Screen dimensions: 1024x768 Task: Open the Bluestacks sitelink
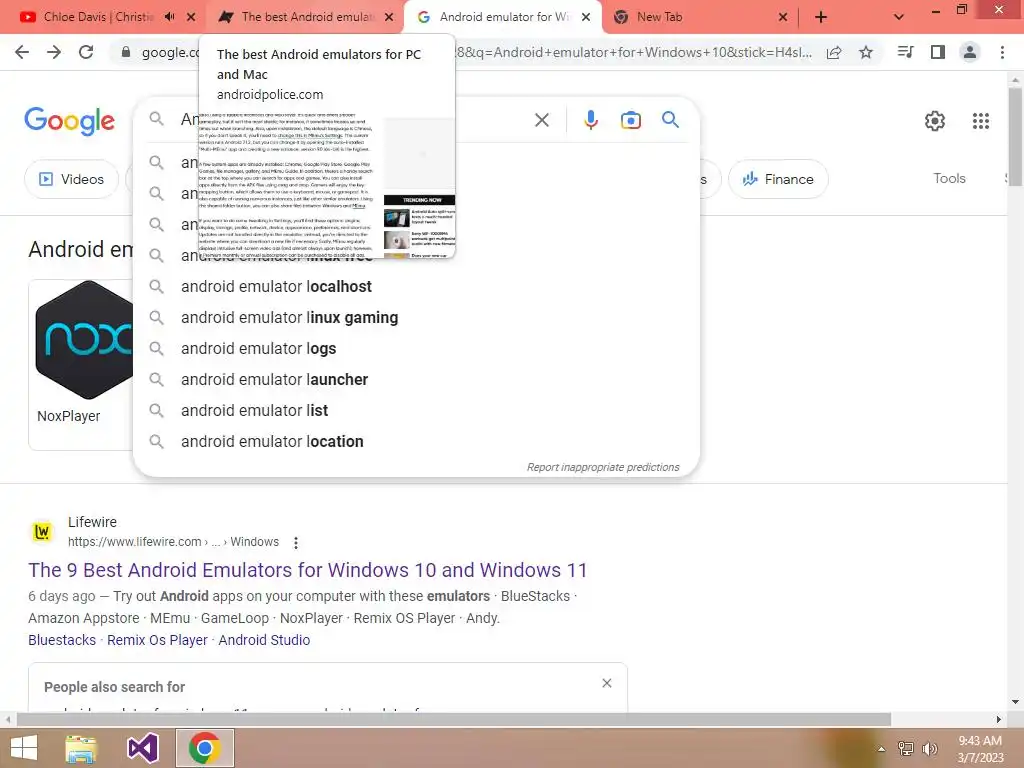(62, 640)
